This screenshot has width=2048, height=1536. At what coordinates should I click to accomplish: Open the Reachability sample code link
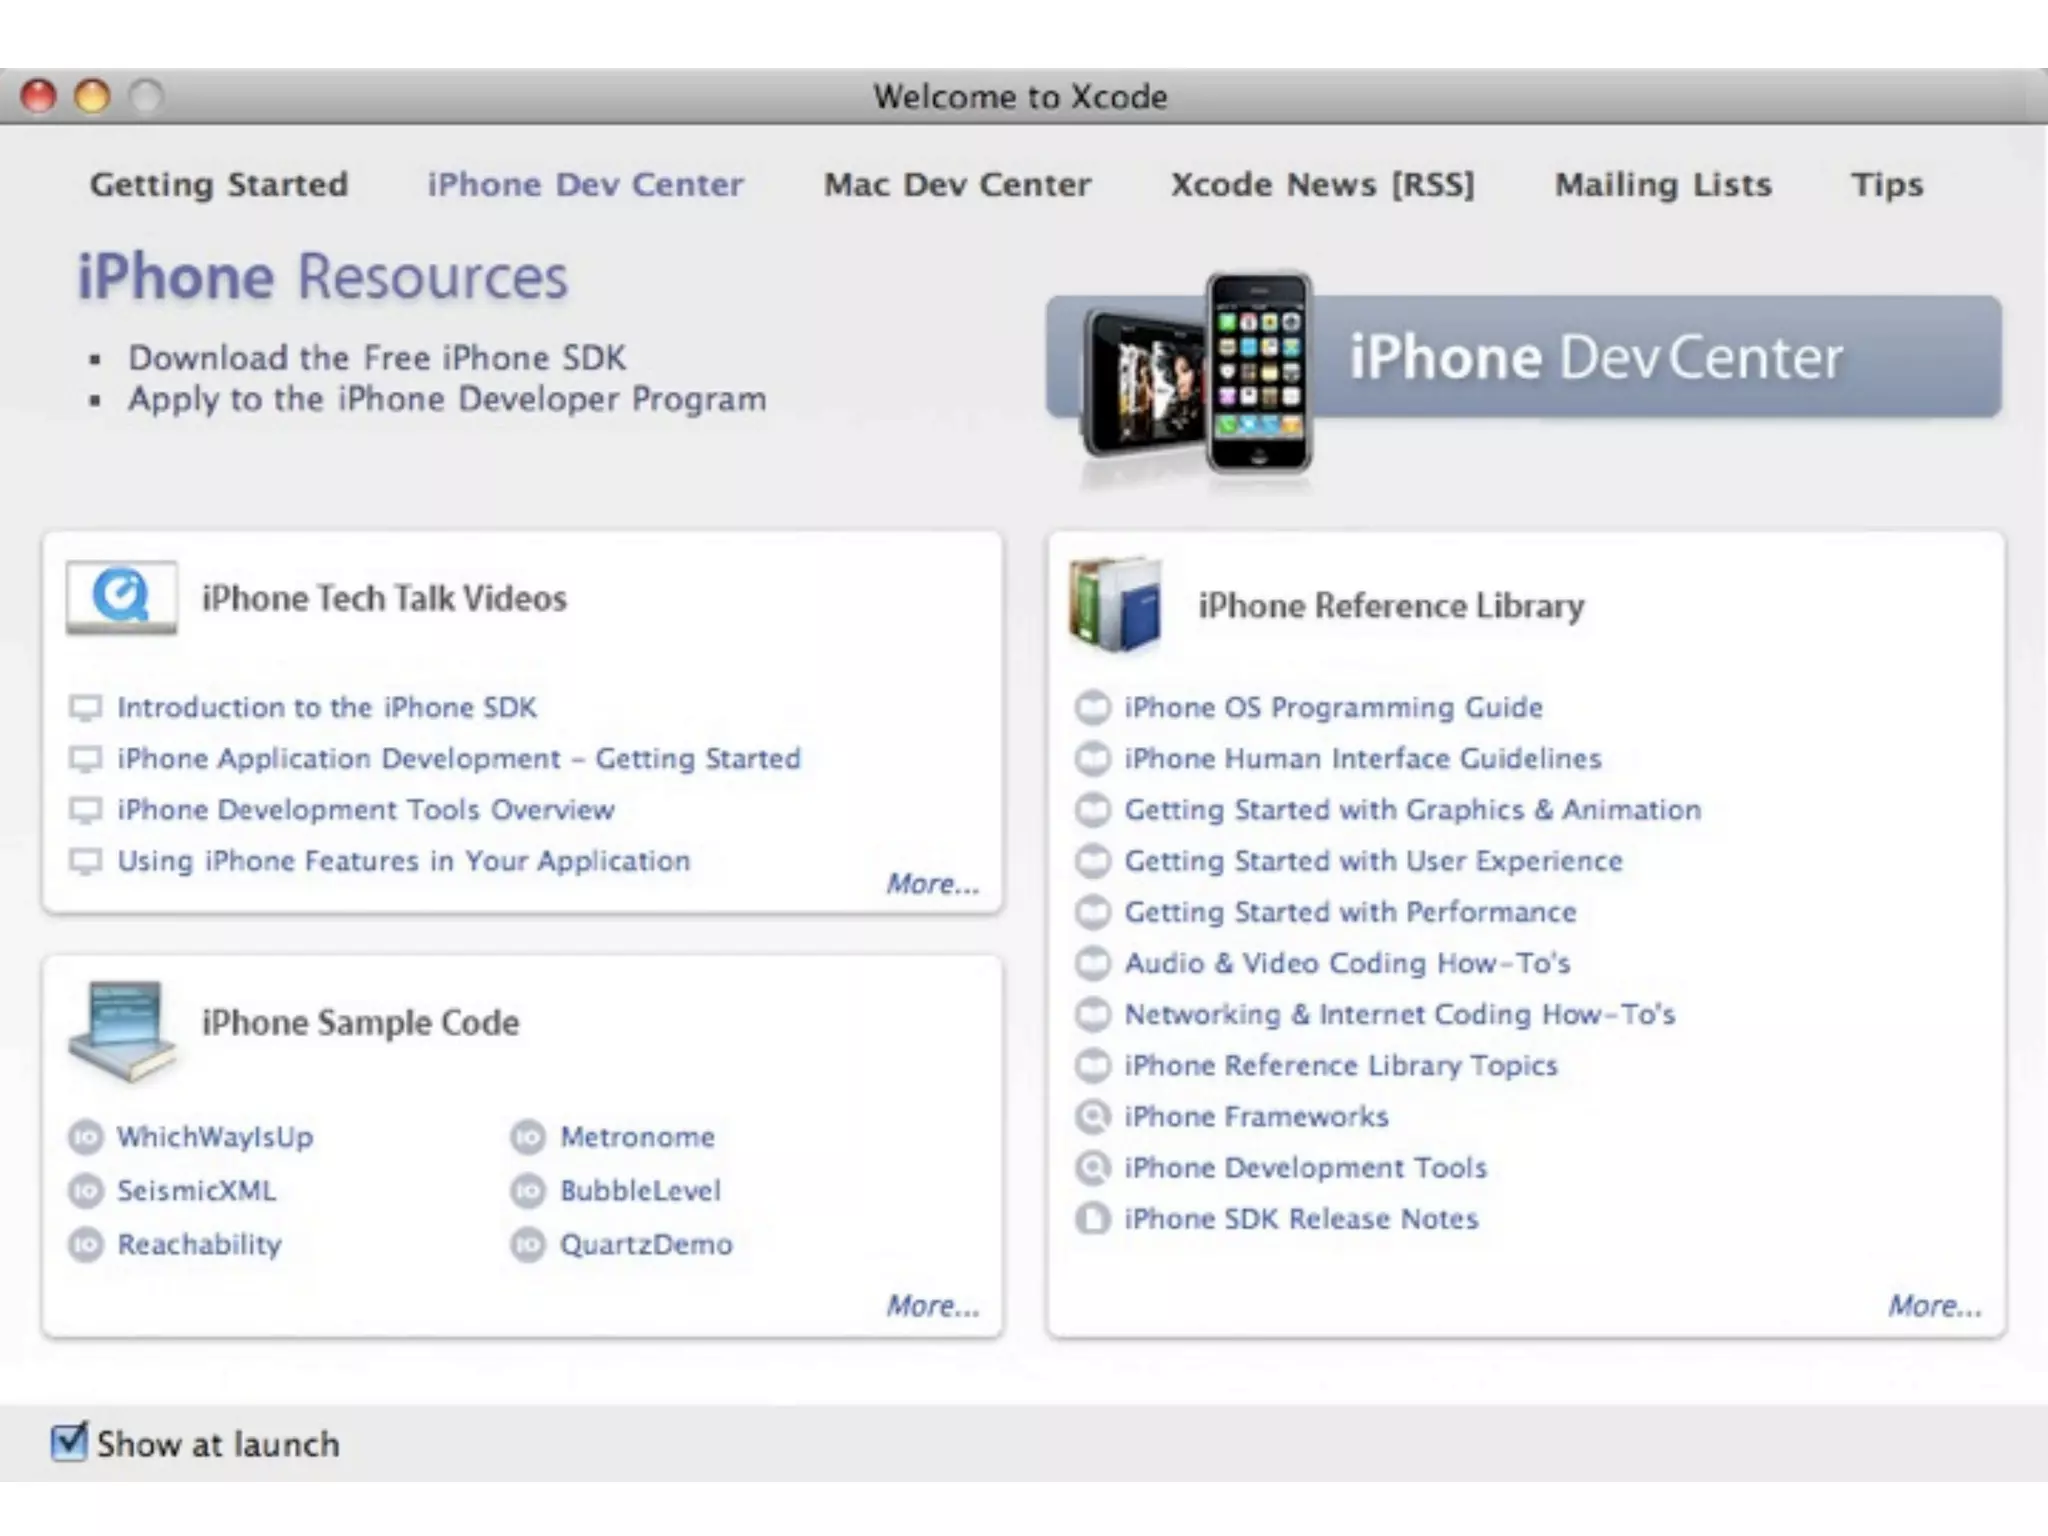(200, 1245)
